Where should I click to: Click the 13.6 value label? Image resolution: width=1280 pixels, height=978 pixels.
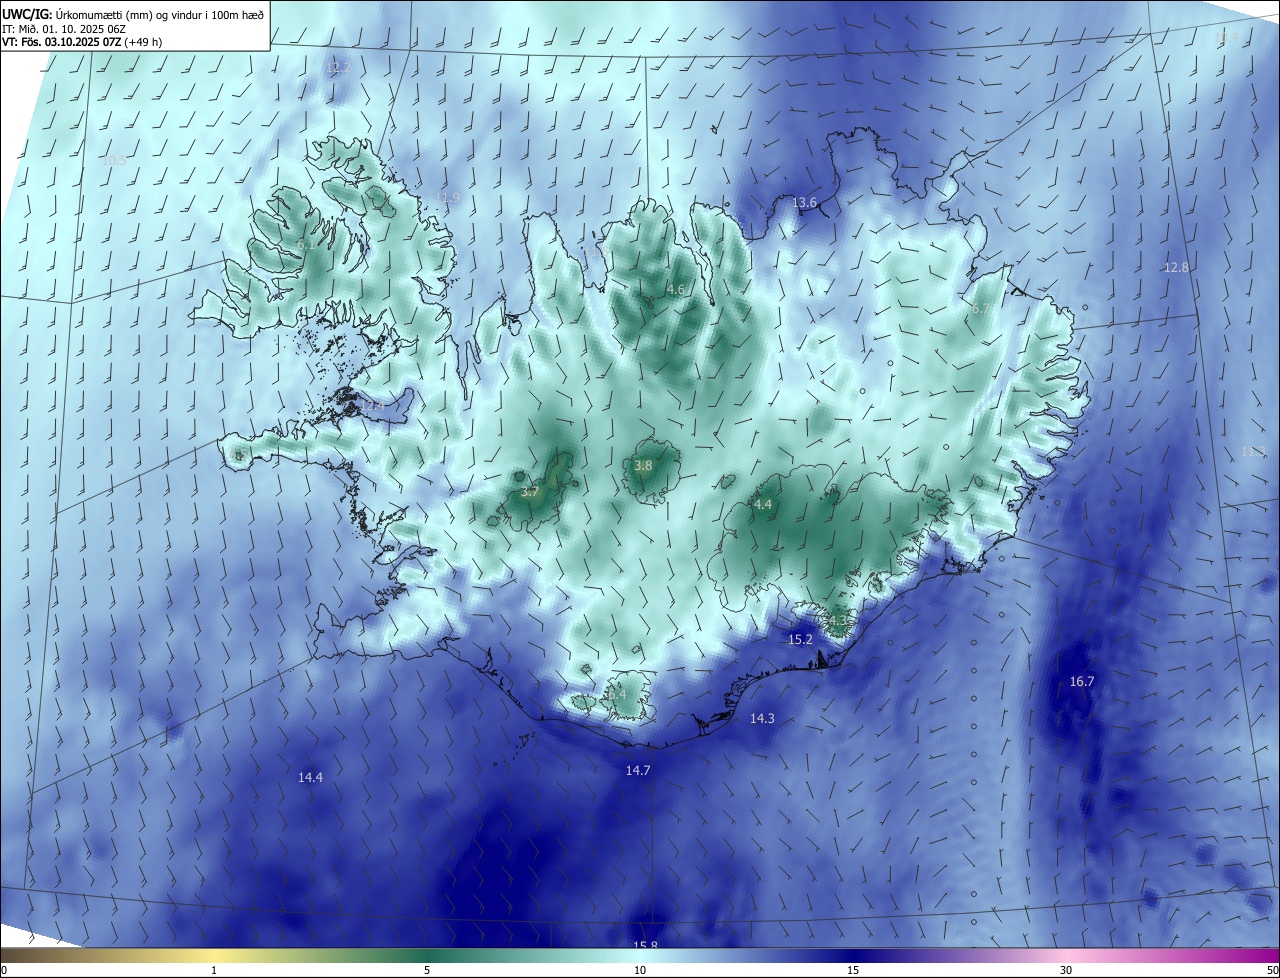[x=804, y=202]
